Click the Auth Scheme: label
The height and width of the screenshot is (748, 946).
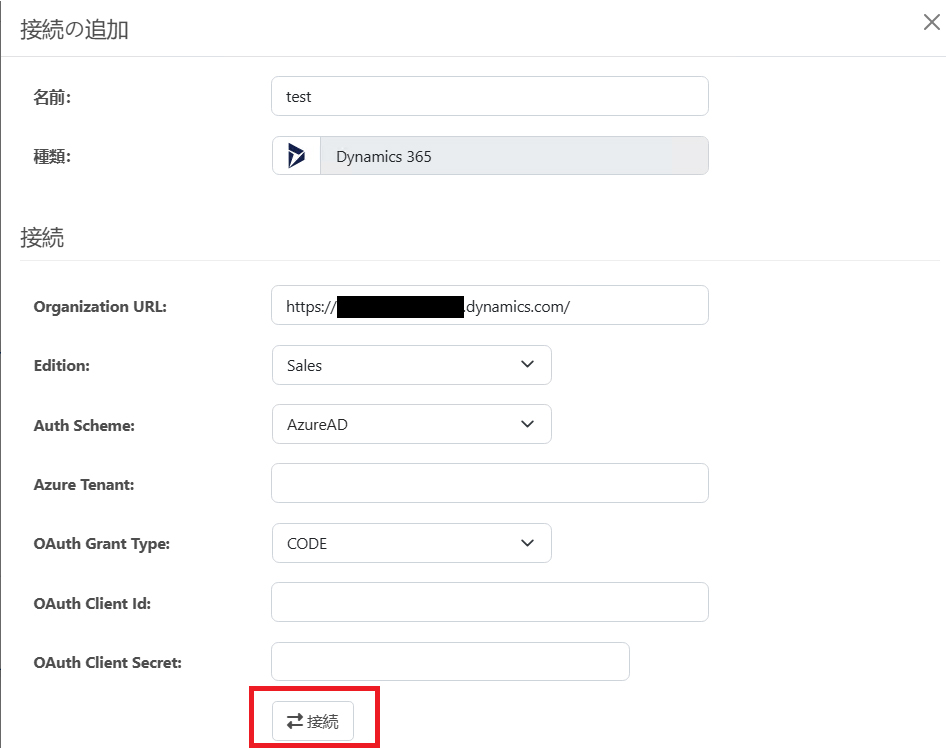(84, 425)
